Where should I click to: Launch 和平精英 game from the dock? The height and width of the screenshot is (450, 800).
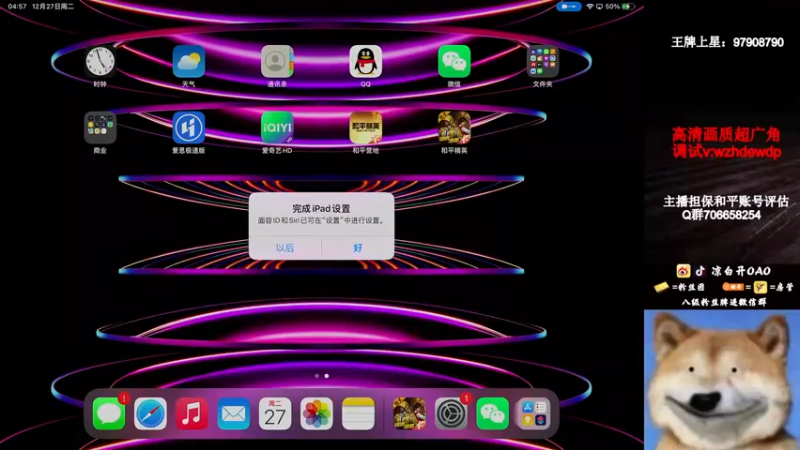tap(409, 413)
